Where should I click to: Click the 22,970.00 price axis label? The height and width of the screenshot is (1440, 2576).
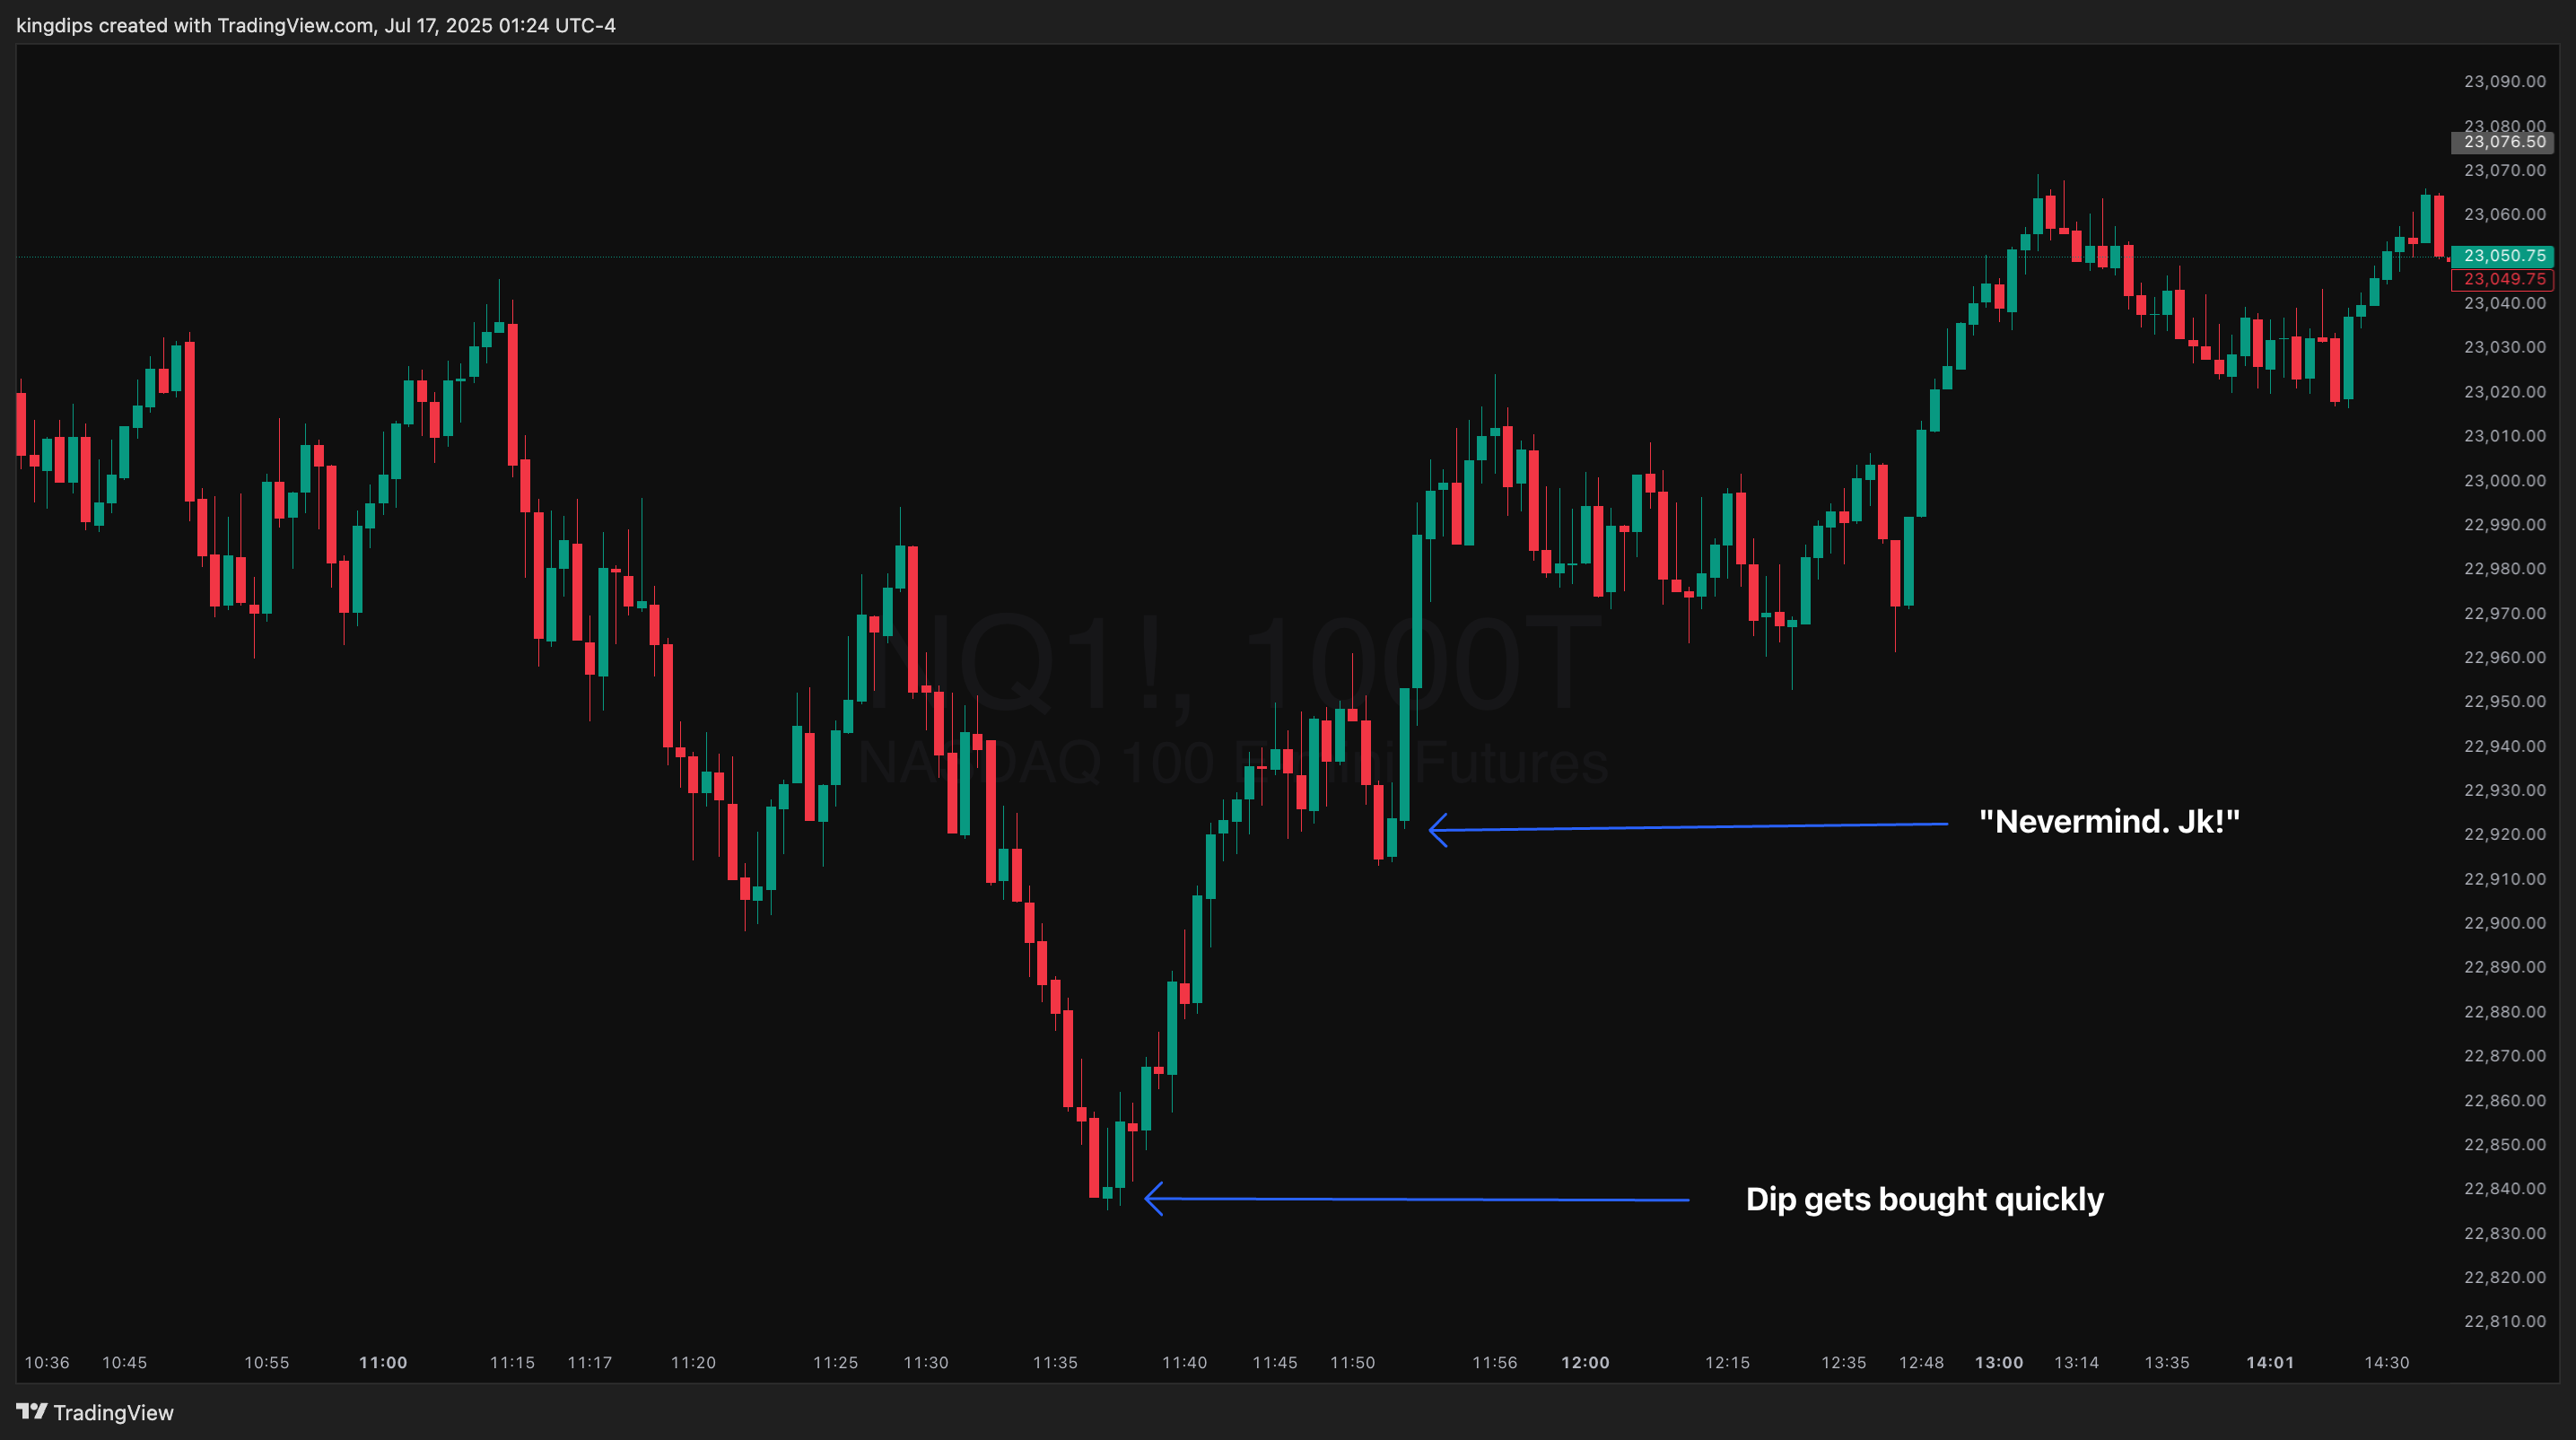(x=2504, y=613)
